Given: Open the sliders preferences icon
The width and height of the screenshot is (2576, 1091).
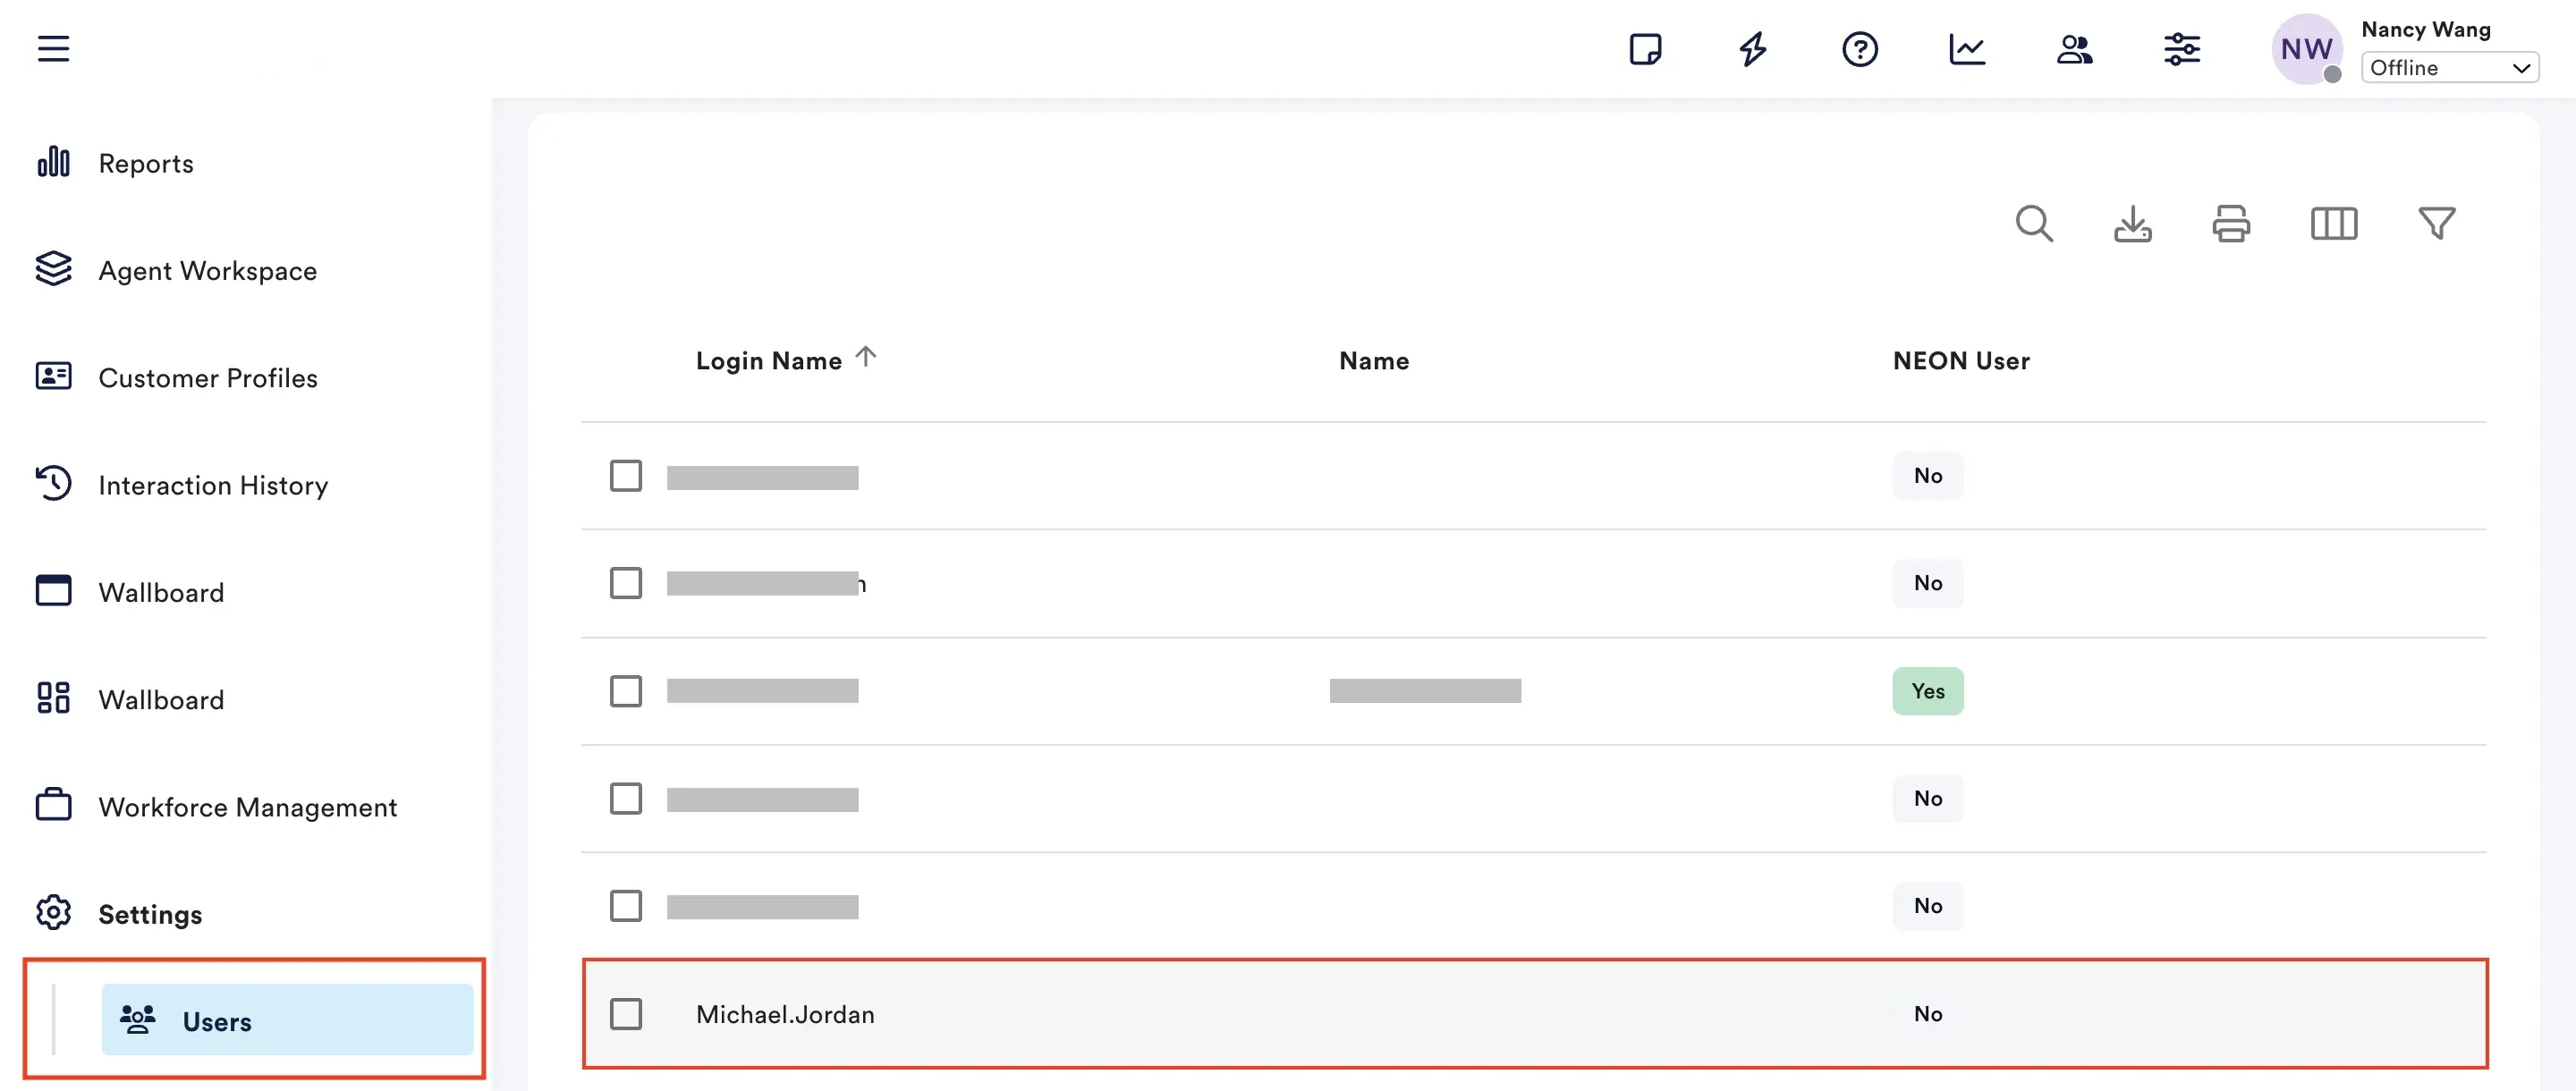Looking at the screenshot, I should pos(2181,48).
